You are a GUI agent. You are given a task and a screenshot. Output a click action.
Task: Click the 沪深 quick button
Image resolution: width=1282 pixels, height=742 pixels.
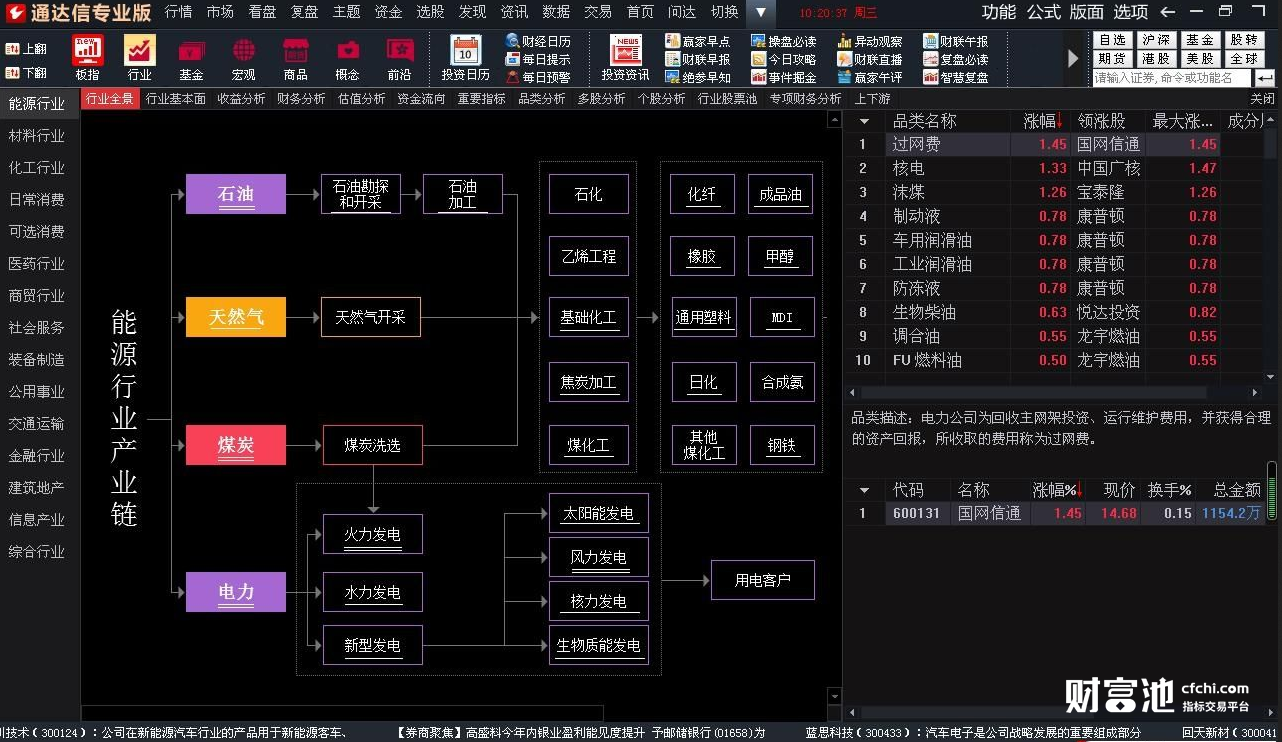(x=1156, y=40)
